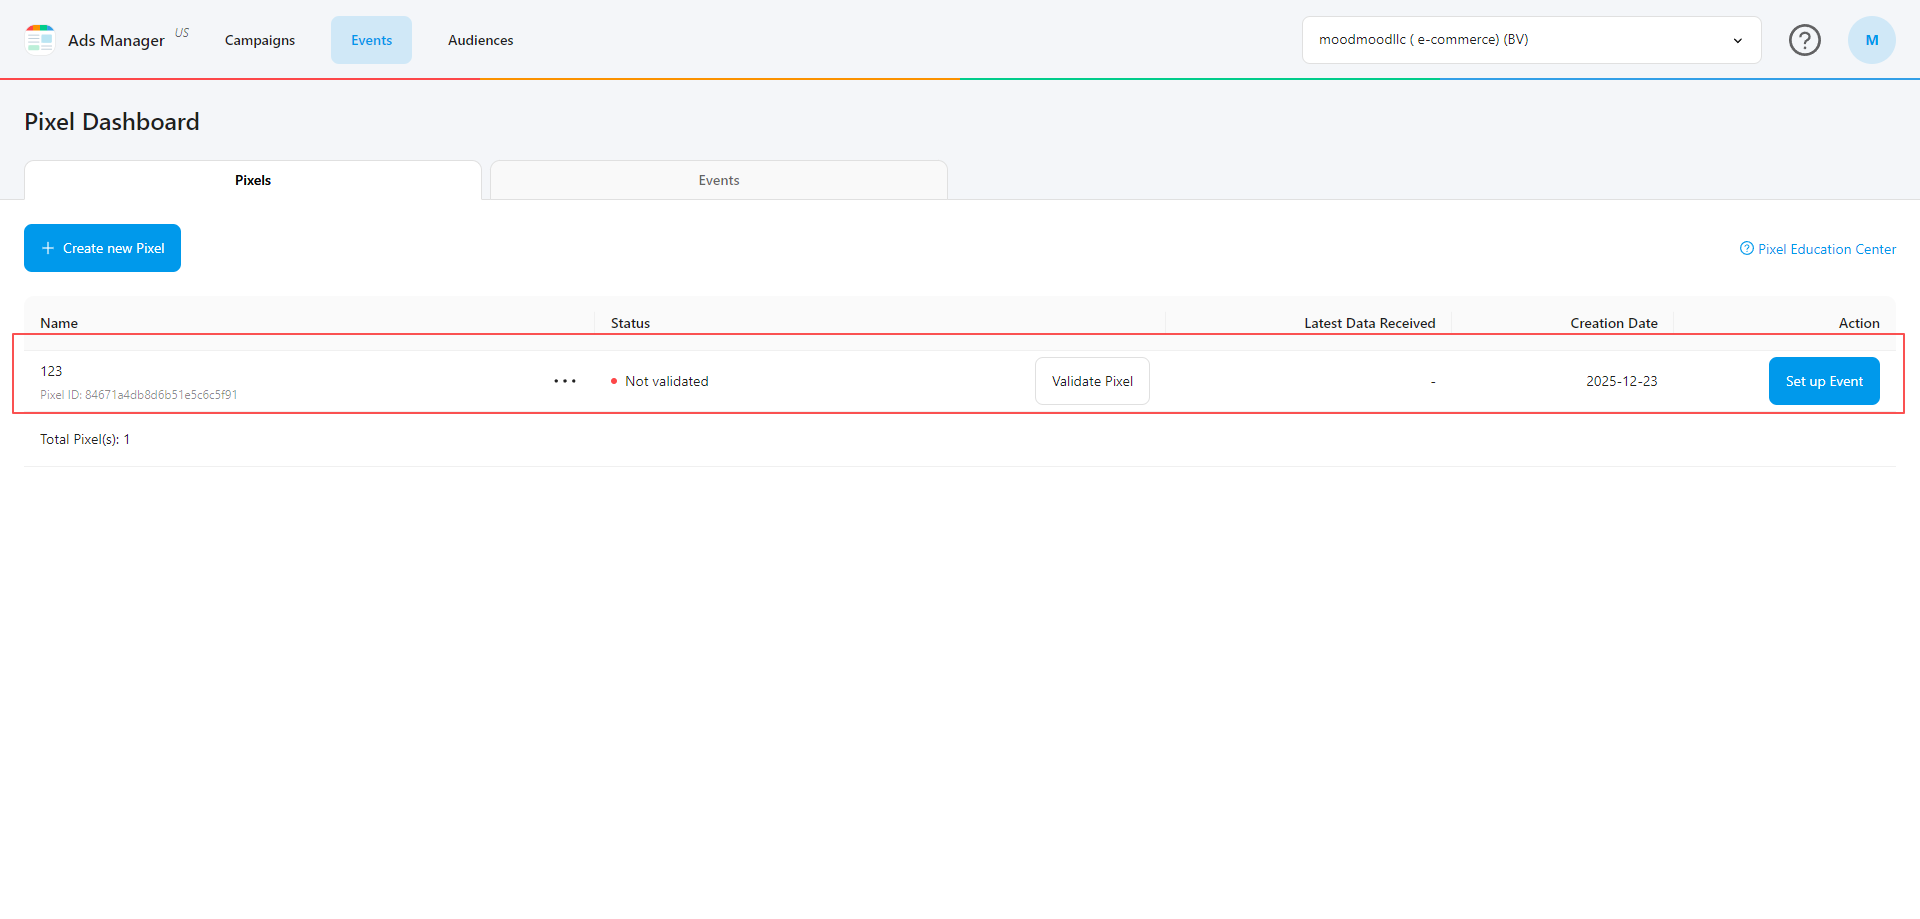Open Audiences in the top navigation

(480, 40)
